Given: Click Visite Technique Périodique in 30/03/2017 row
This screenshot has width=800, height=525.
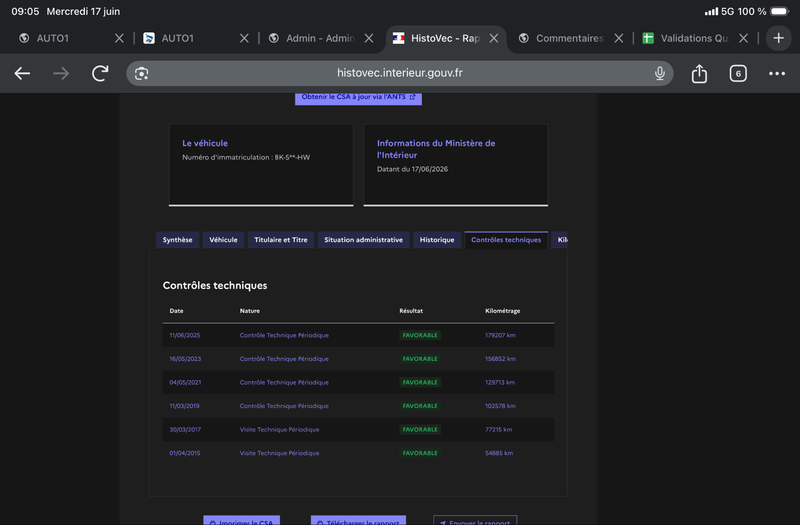Looking at the screenshot, I should coord(280,429).
